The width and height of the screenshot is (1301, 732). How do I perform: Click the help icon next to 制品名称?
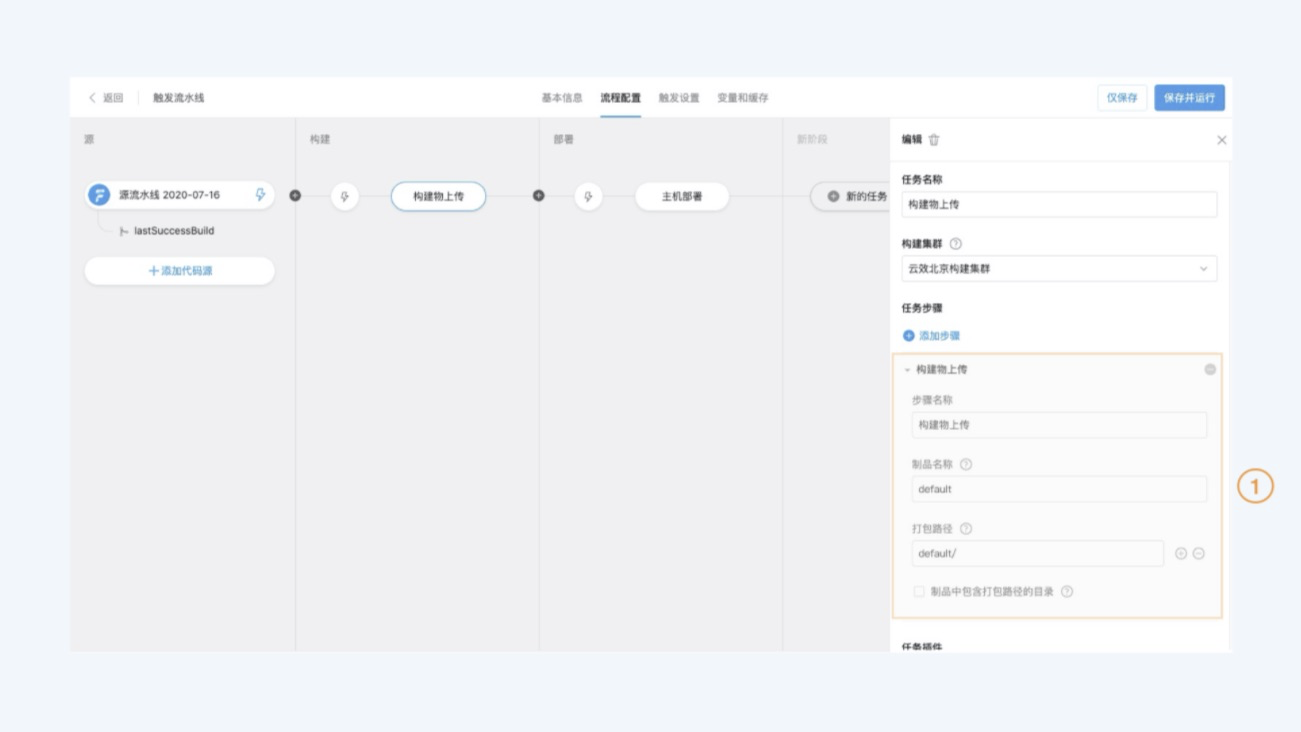point(966,464)
